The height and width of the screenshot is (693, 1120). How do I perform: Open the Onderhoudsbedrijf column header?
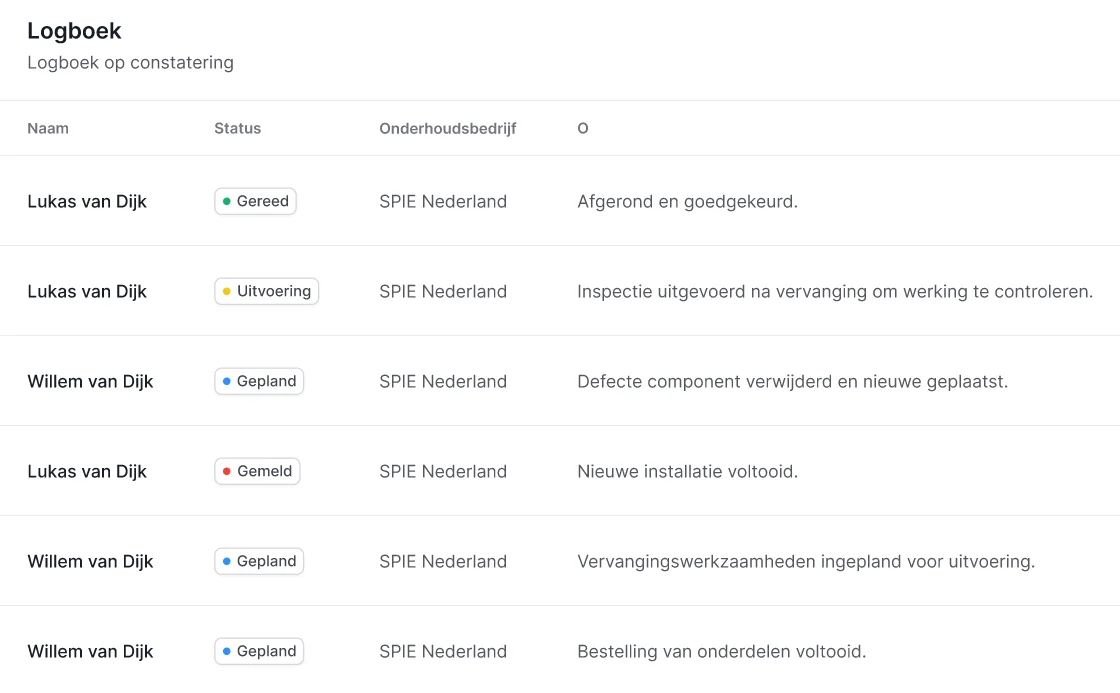point(447,128)
